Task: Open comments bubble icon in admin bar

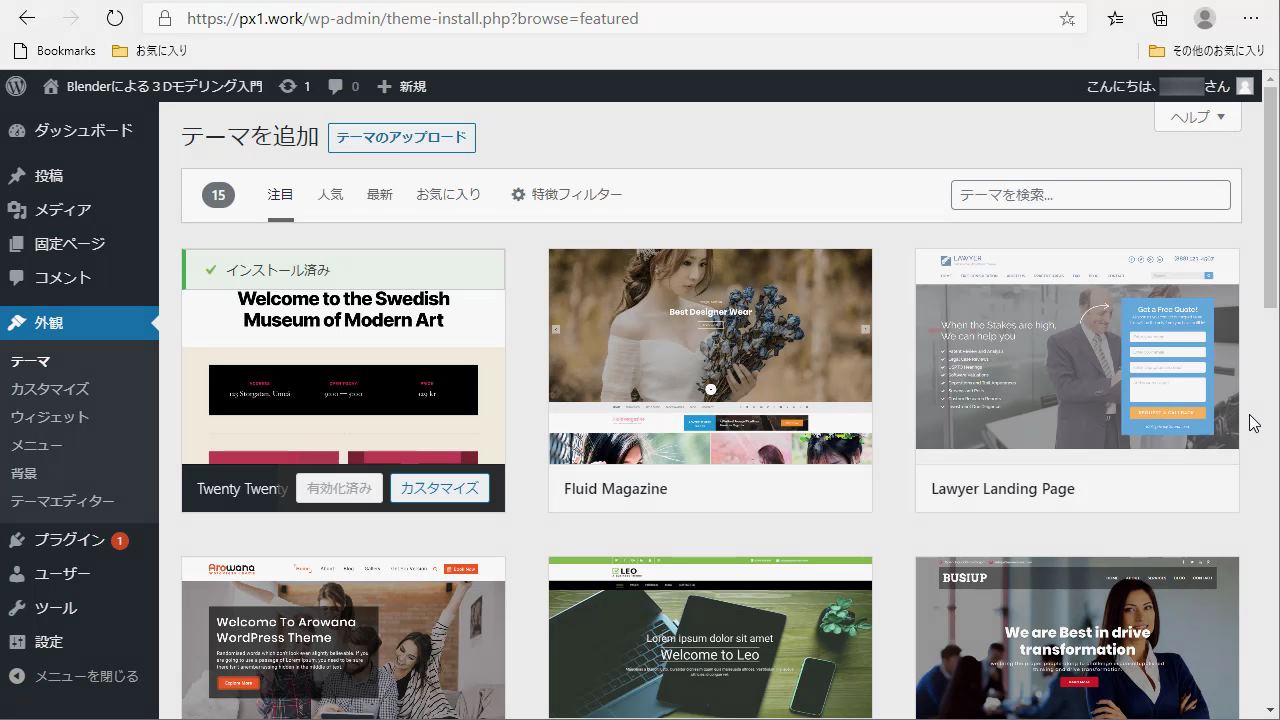Action: pyautogui.click(x=336, y=87)
